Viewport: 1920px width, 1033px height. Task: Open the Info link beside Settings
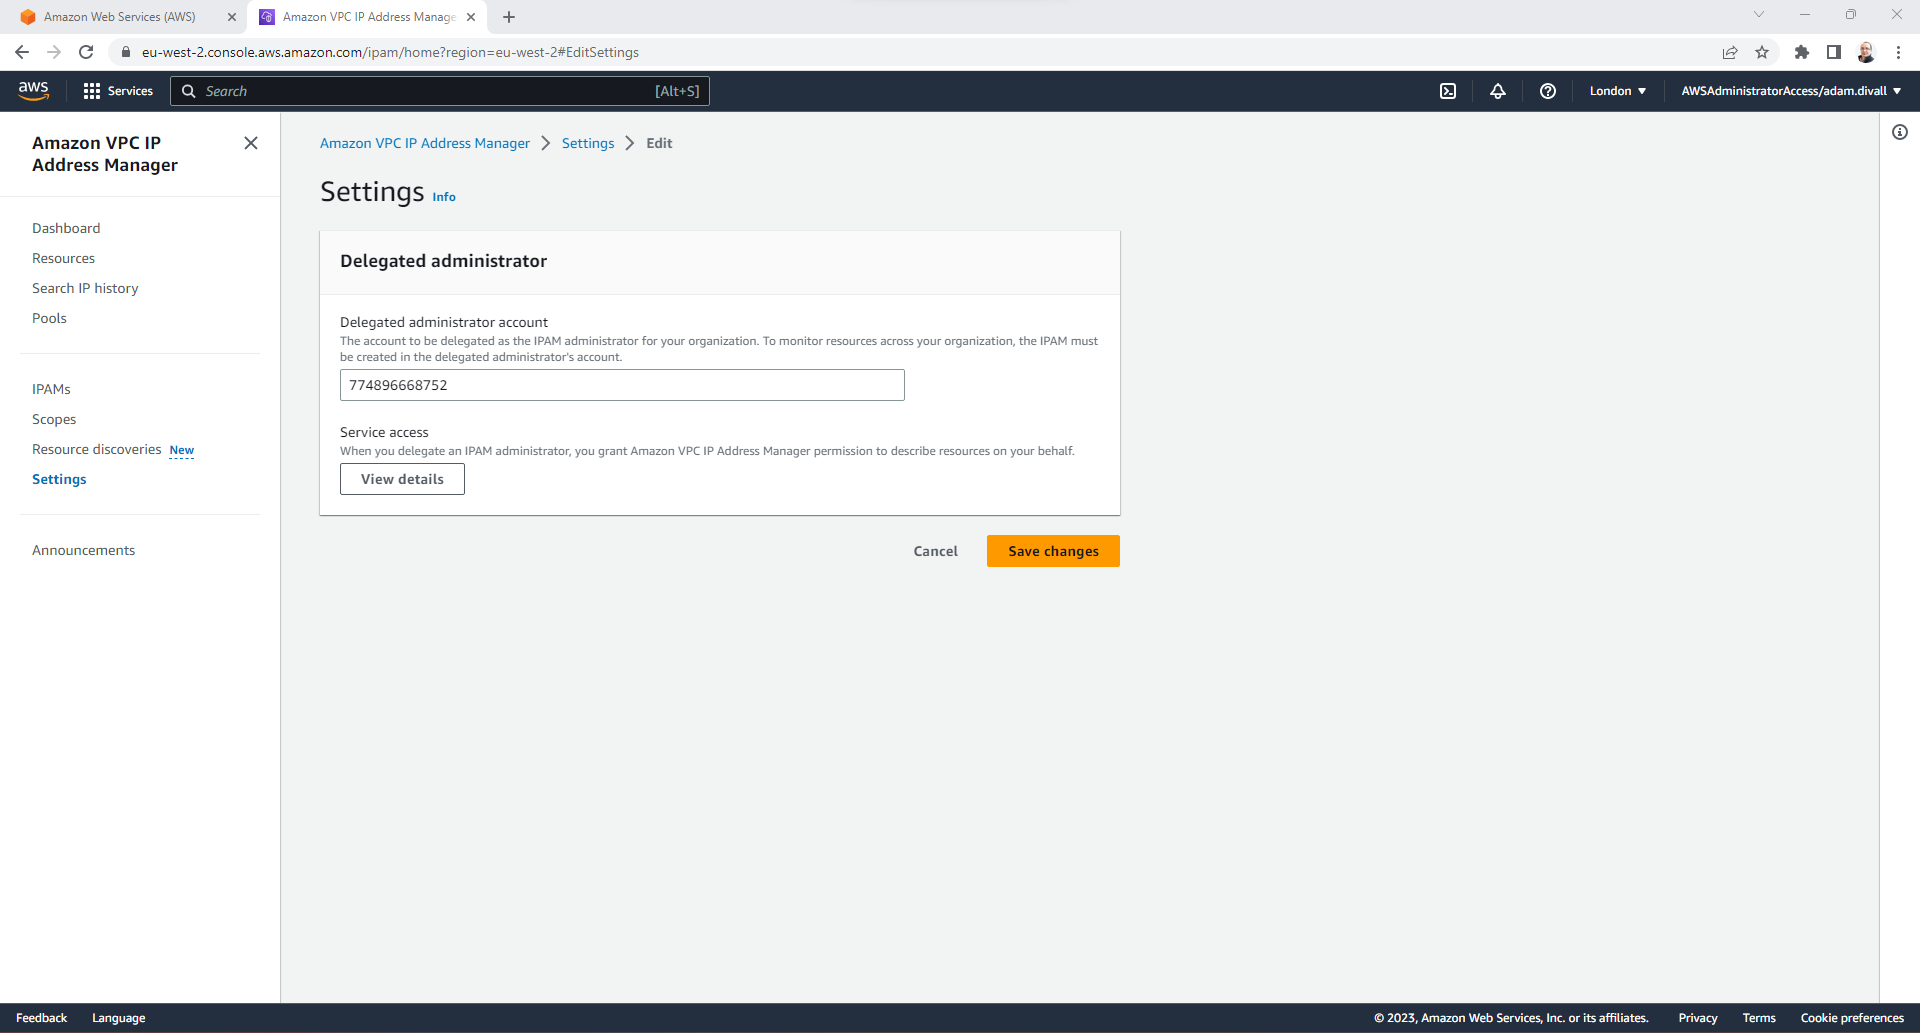tap(444, 197)
